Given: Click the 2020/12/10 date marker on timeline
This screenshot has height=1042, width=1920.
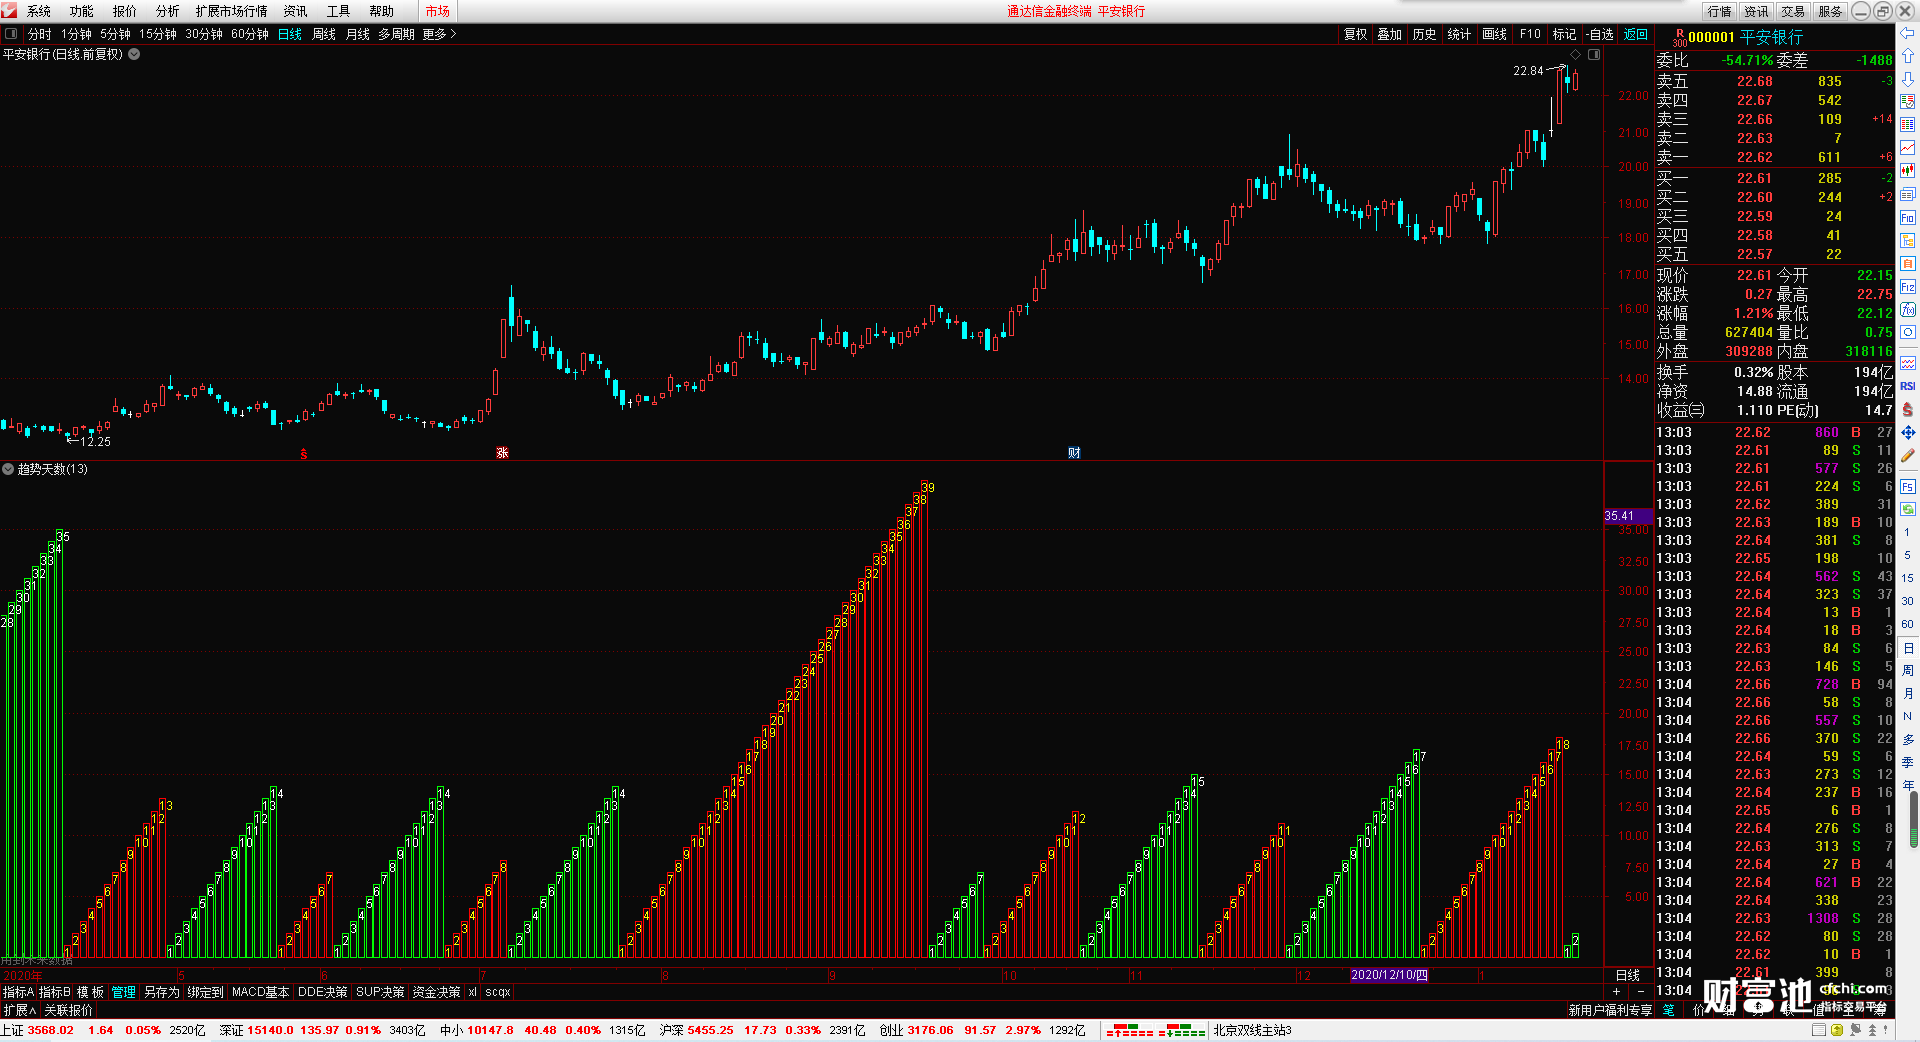Looking at the screenshot, I should click(1389, 975).
